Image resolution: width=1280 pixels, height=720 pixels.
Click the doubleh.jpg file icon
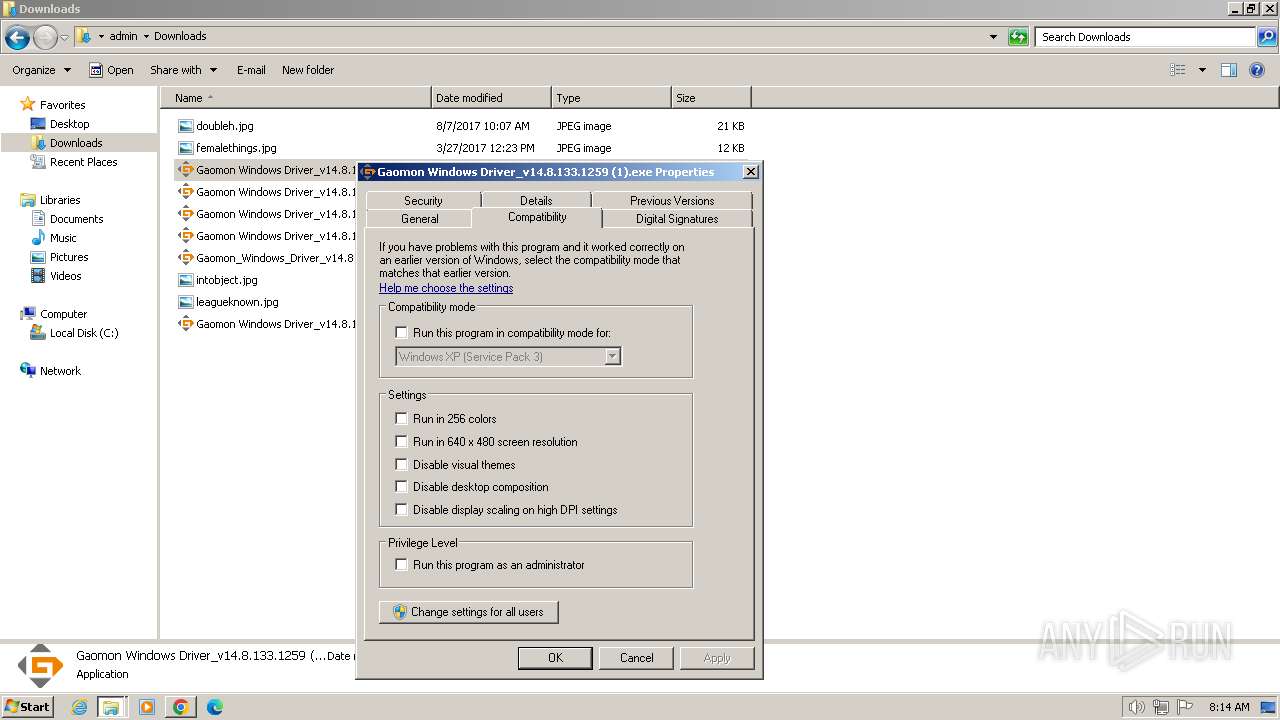click(x=185, y=126)
